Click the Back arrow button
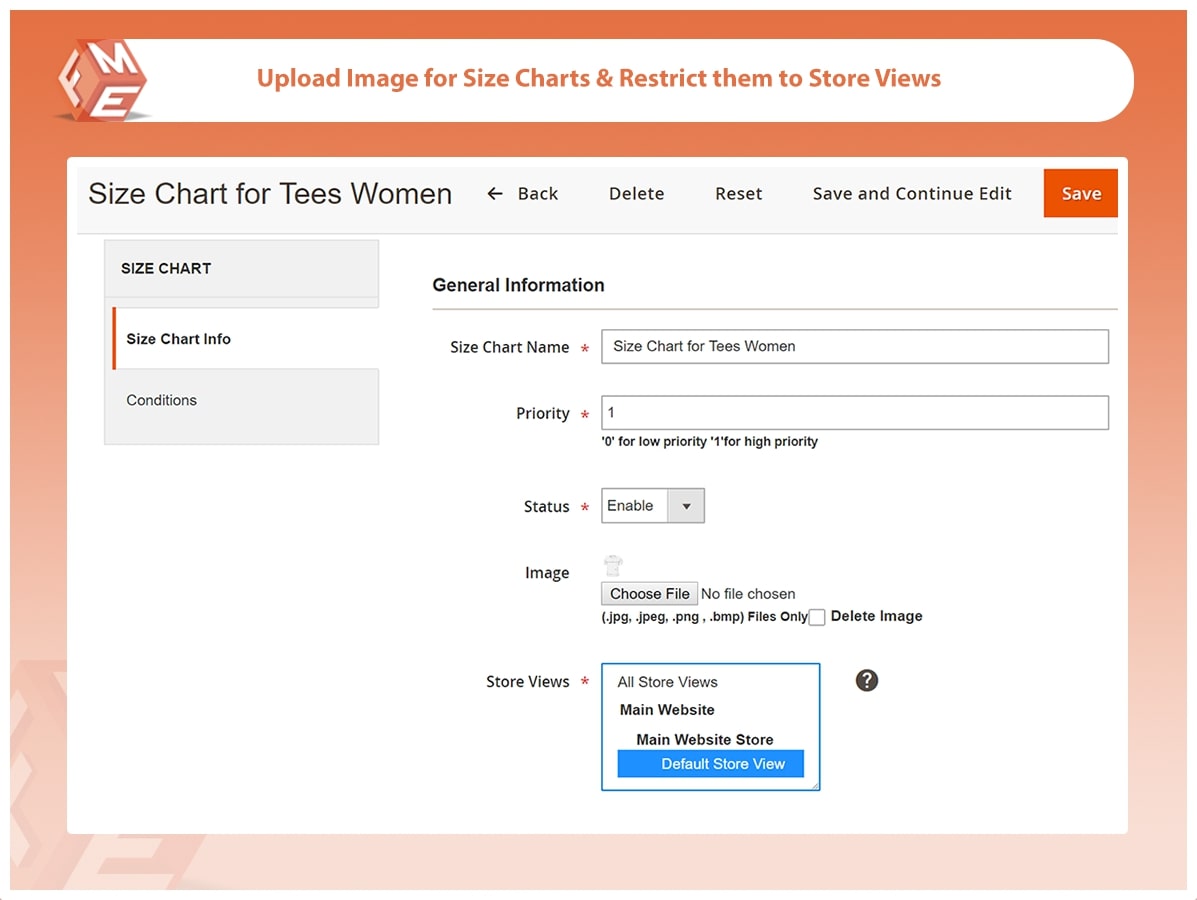The height and width of the screenshot is (900, 1197). (x=522, y=194)
